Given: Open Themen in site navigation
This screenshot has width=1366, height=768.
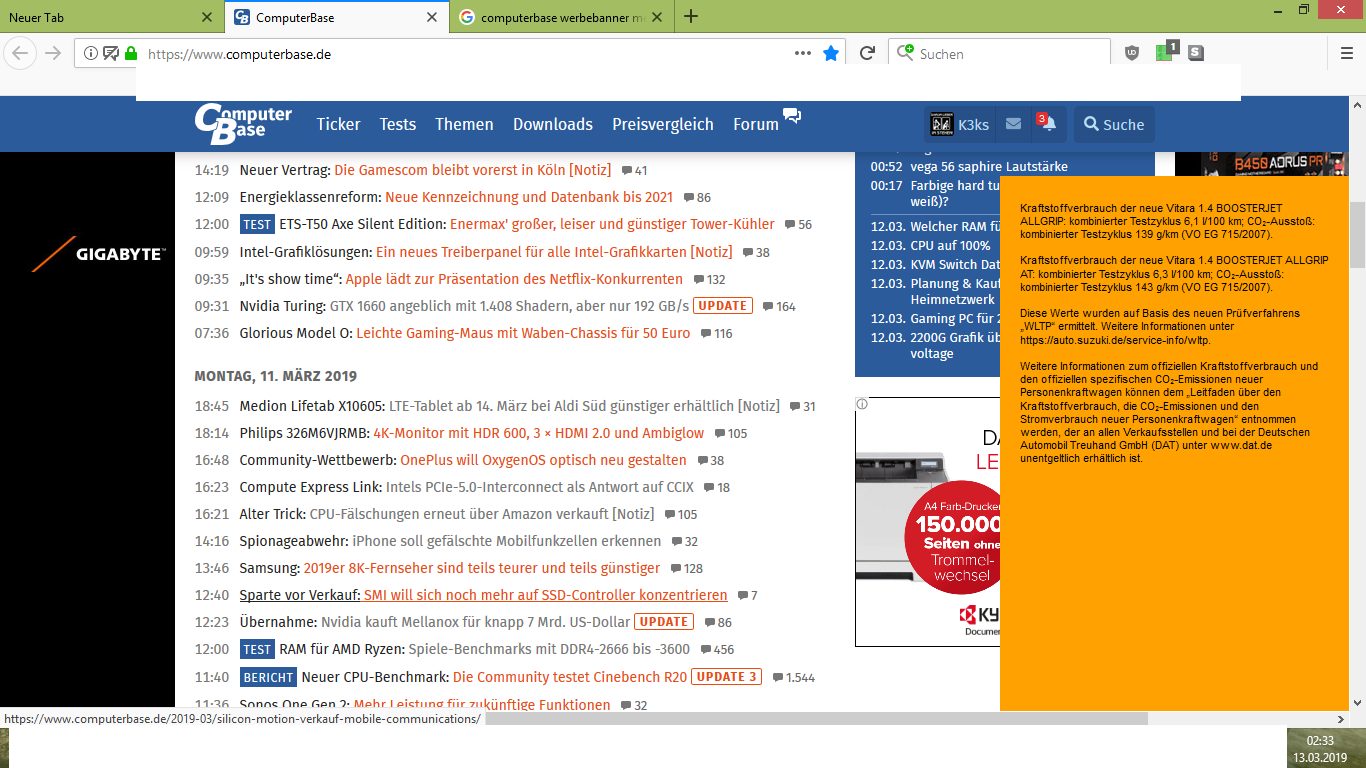Looking at the screenshot, I should tap(464, 124).
